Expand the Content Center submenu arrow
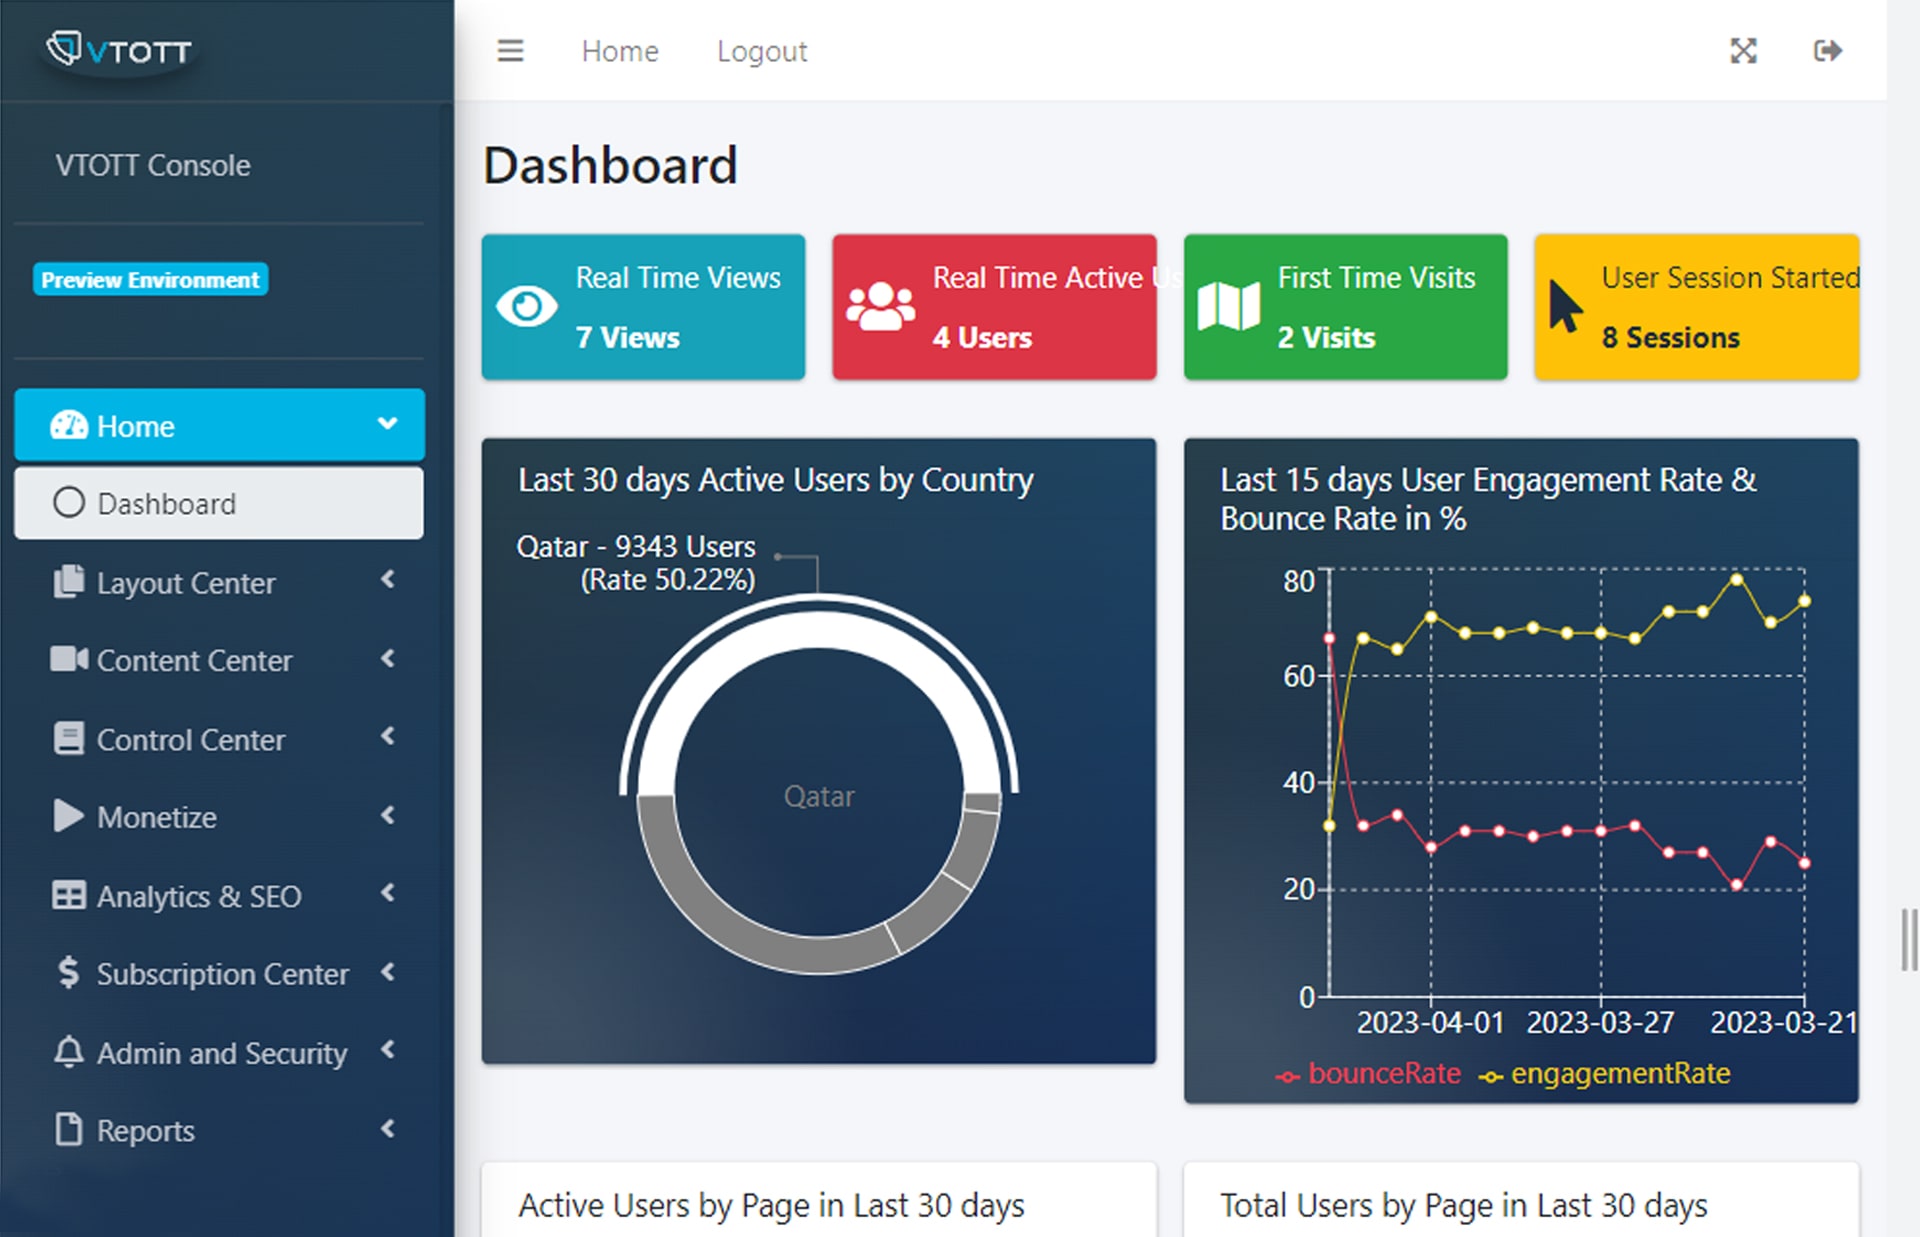This screenshot has height=1237, width=1920. (x=388, y=658)
